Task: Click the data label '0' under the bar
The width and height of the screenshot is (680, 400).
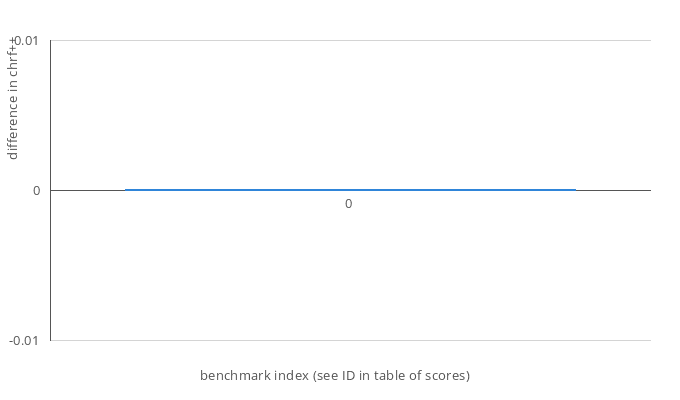Action: tap(348, 204)
